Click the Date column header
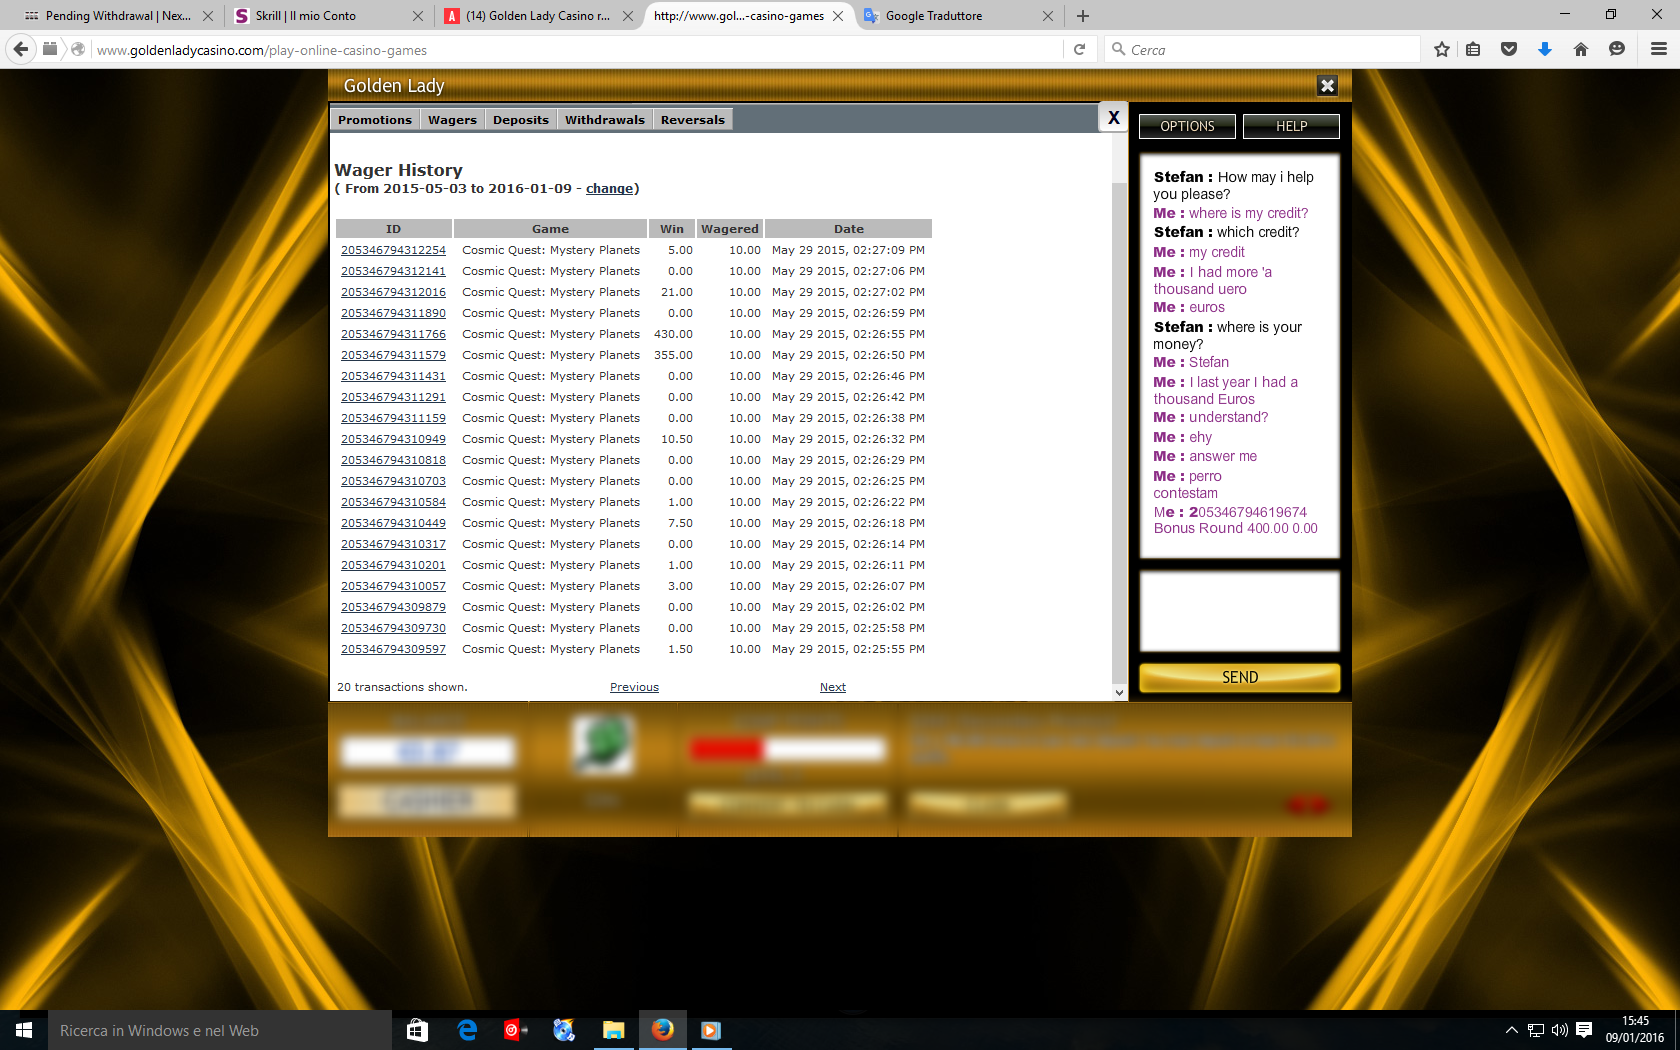1680x1050 pixels. tap(849, 229)
